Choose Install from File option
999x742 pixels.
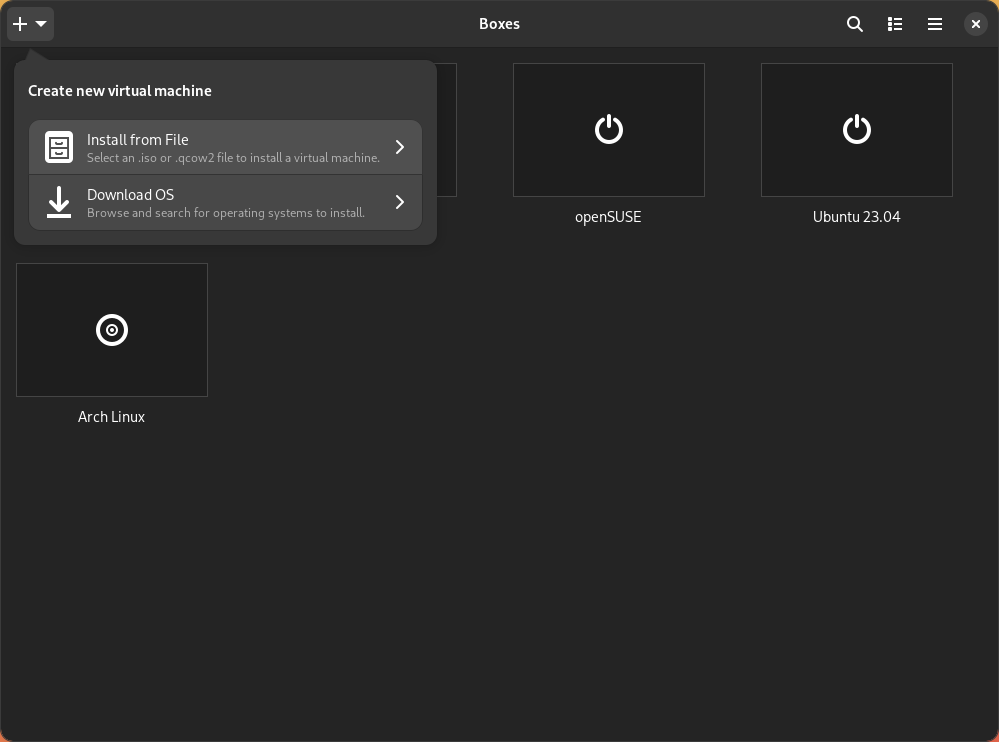[226, 147]
